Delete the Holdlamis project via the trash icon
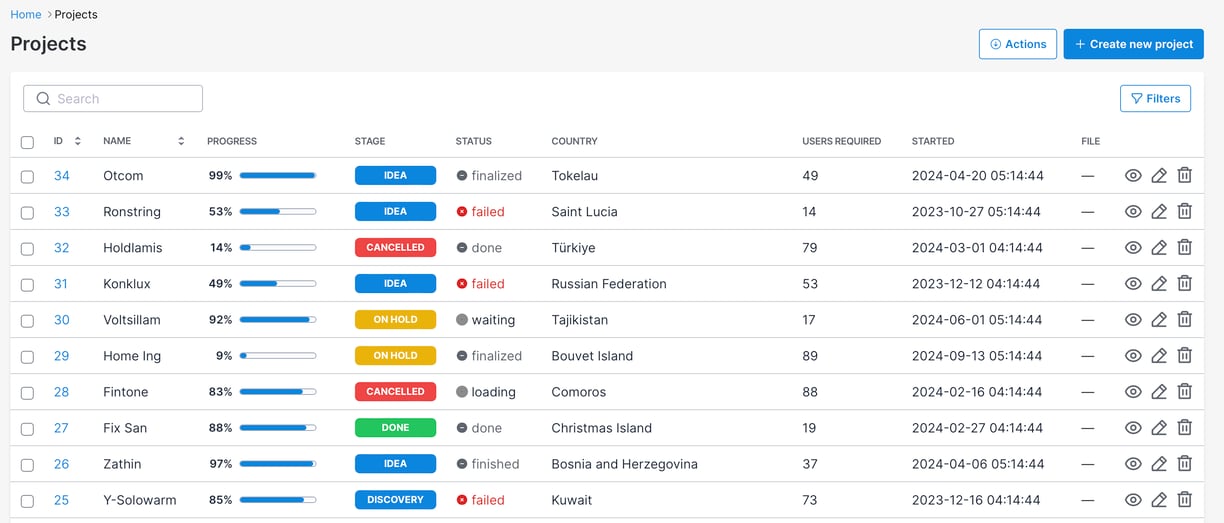1224x523 pixels. tap(1184, 247)
